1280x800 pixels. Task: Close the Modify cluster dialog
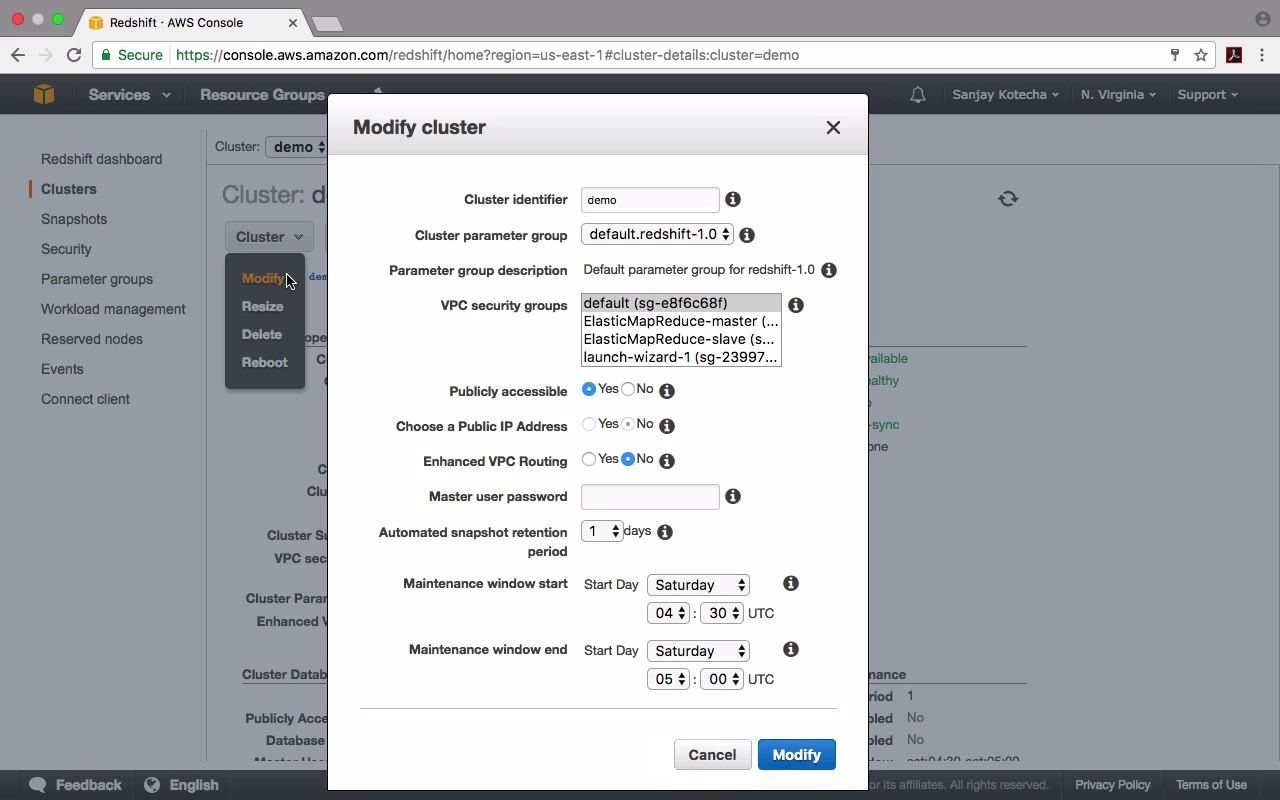point(833,127)
